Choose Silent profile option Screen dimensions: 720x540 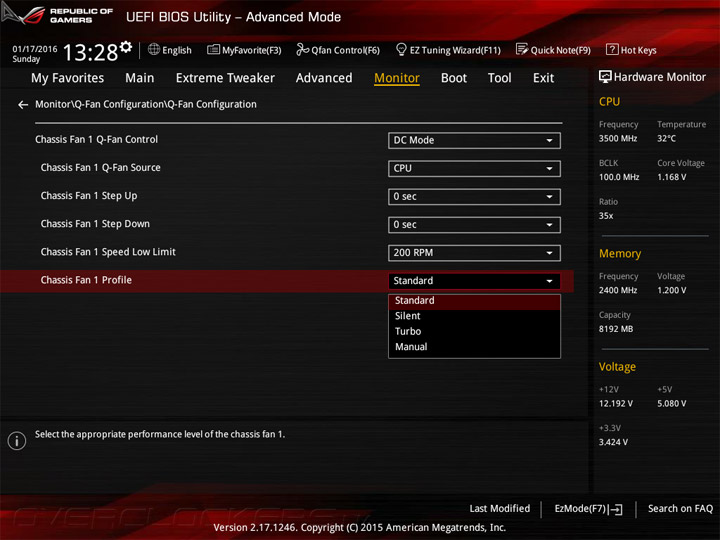[x=474, y=316]
